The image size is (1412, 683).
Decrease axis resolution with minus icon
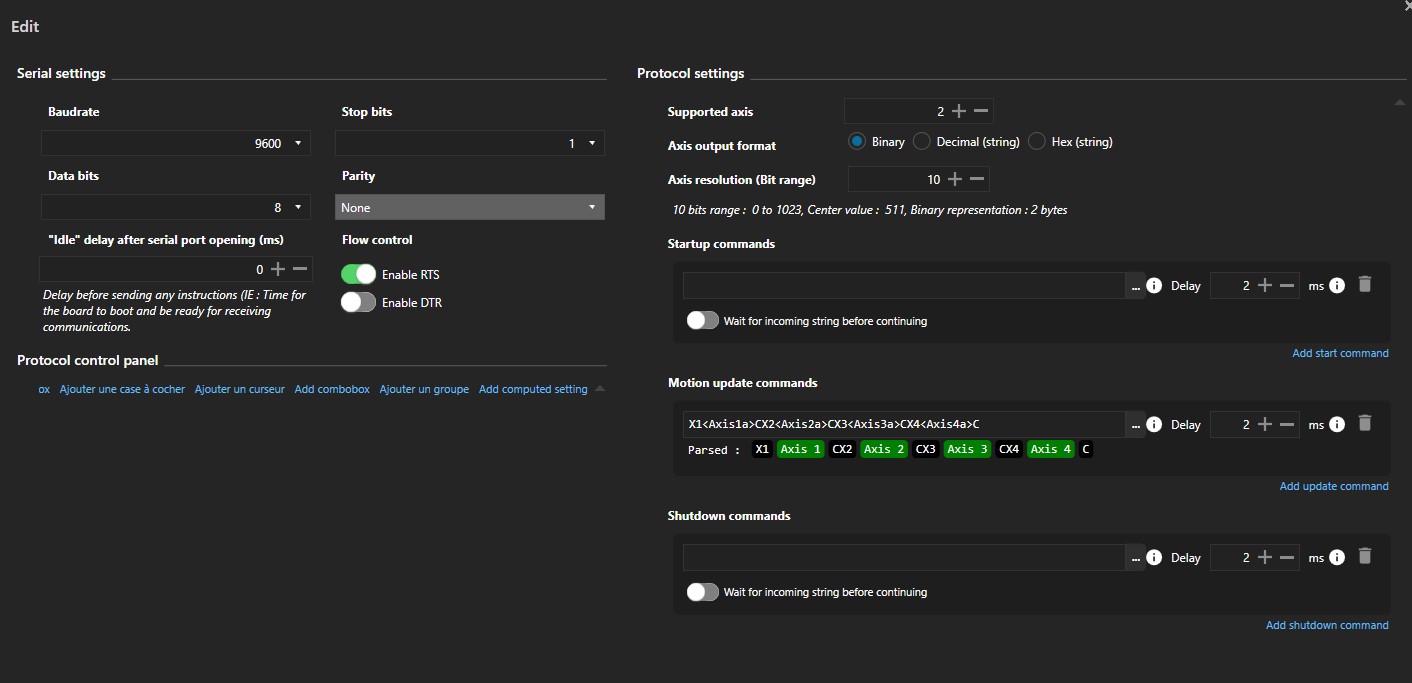coord(978,179)
